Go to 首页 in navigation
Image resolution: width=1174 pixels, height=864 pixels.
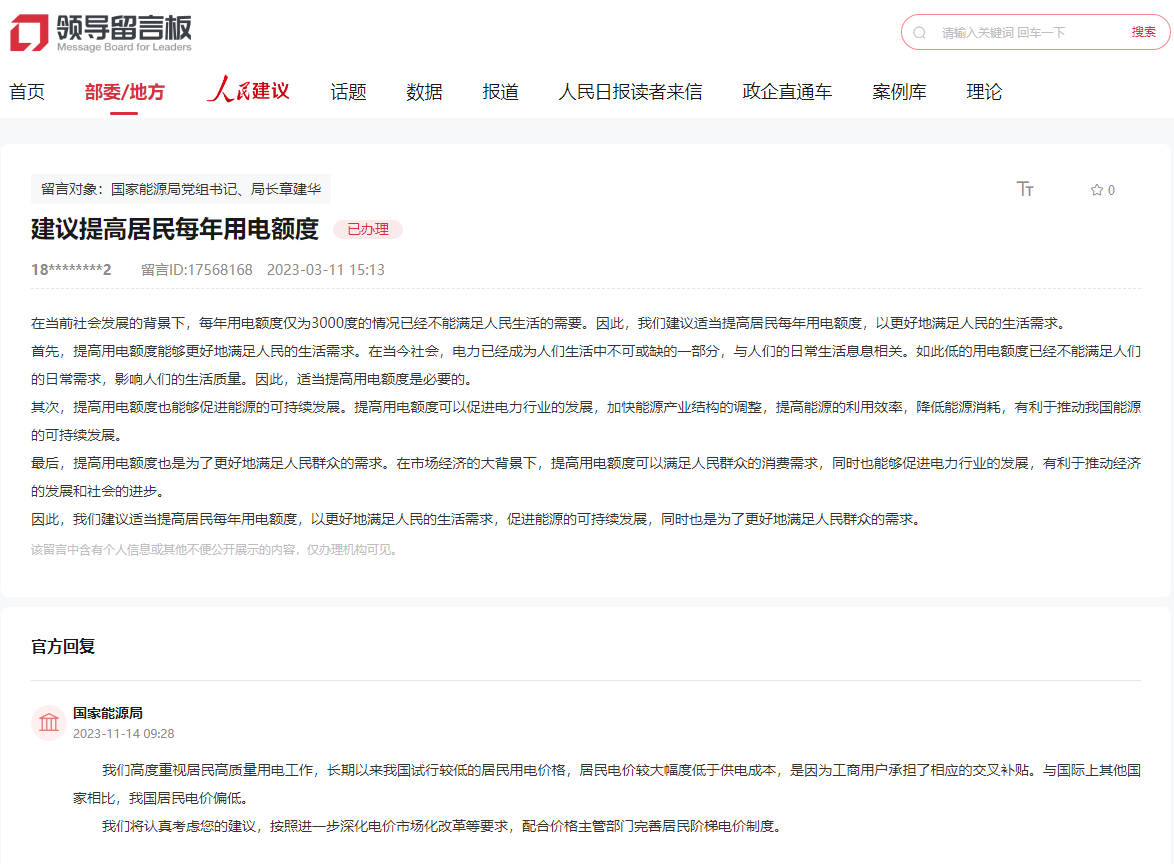(x=27, y=92)
